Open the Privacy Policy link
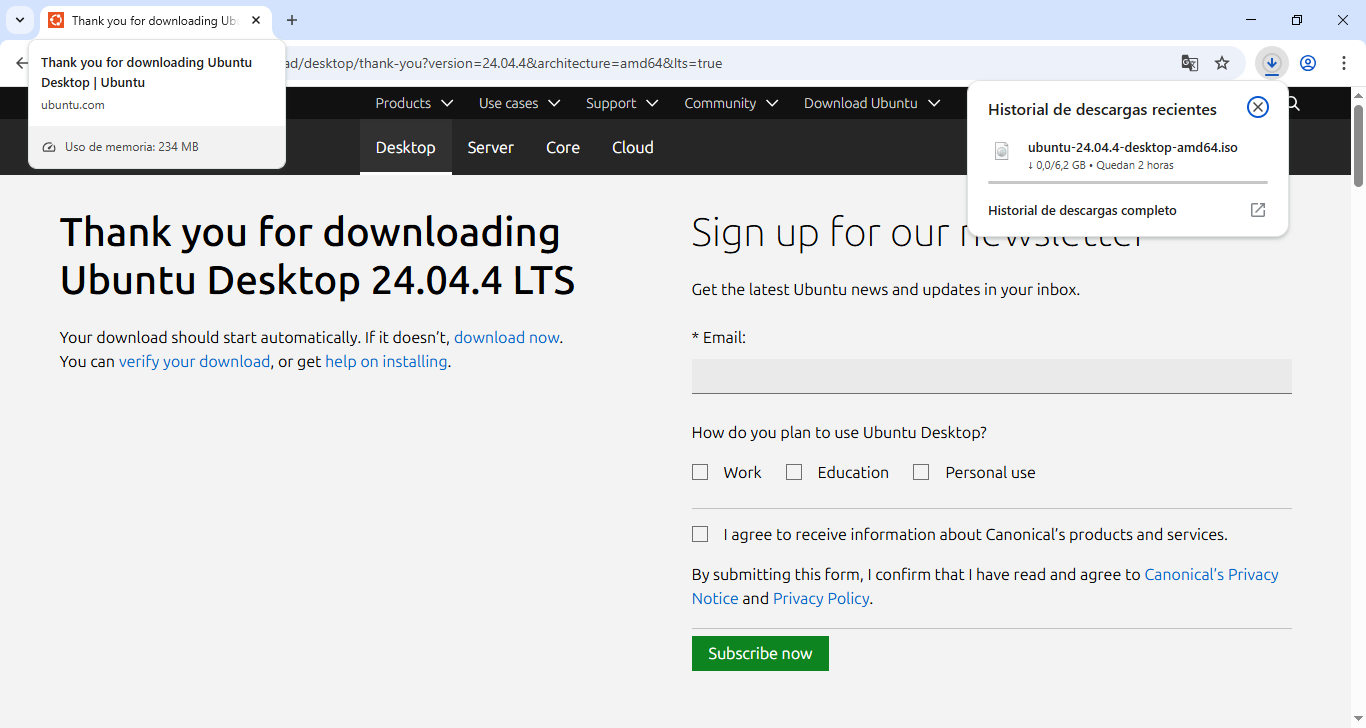1366x728 pixels. [x=821, y=599]
